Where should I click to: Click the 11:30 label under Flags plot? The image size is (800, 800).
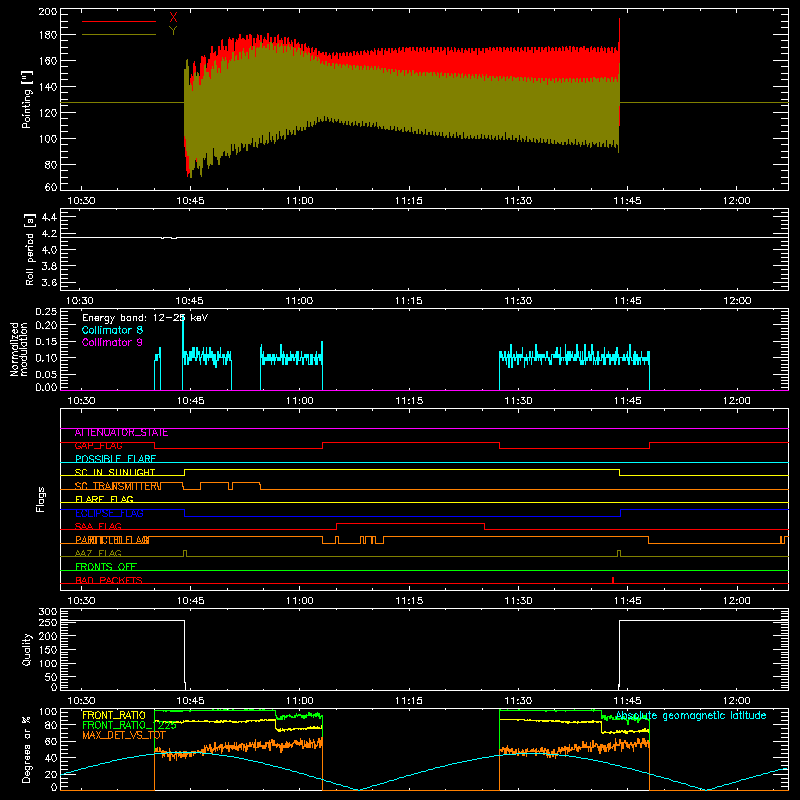518,601
